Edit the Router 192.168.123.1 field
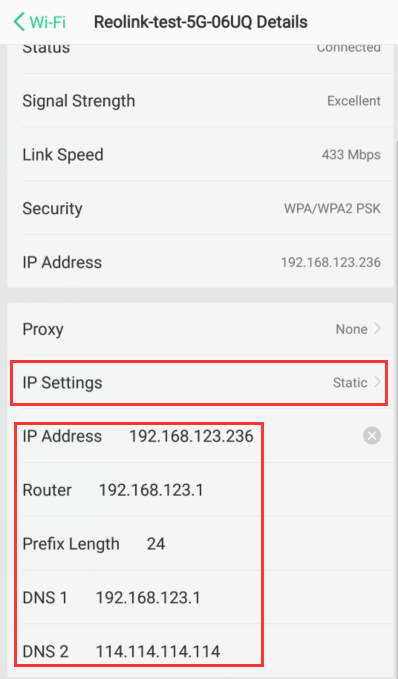 (151, 490)
